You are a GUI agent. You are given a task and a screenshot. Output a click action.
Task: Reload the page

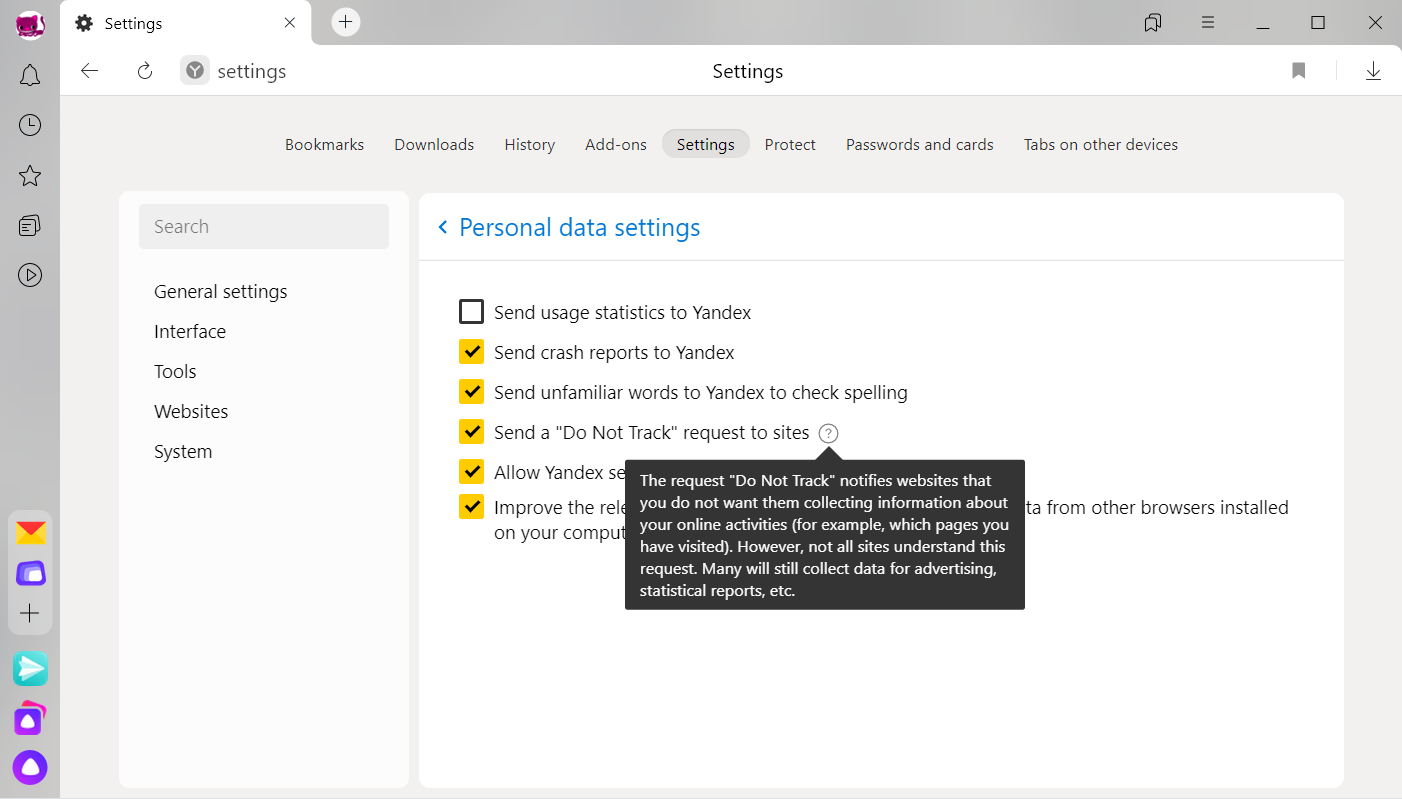145,71
